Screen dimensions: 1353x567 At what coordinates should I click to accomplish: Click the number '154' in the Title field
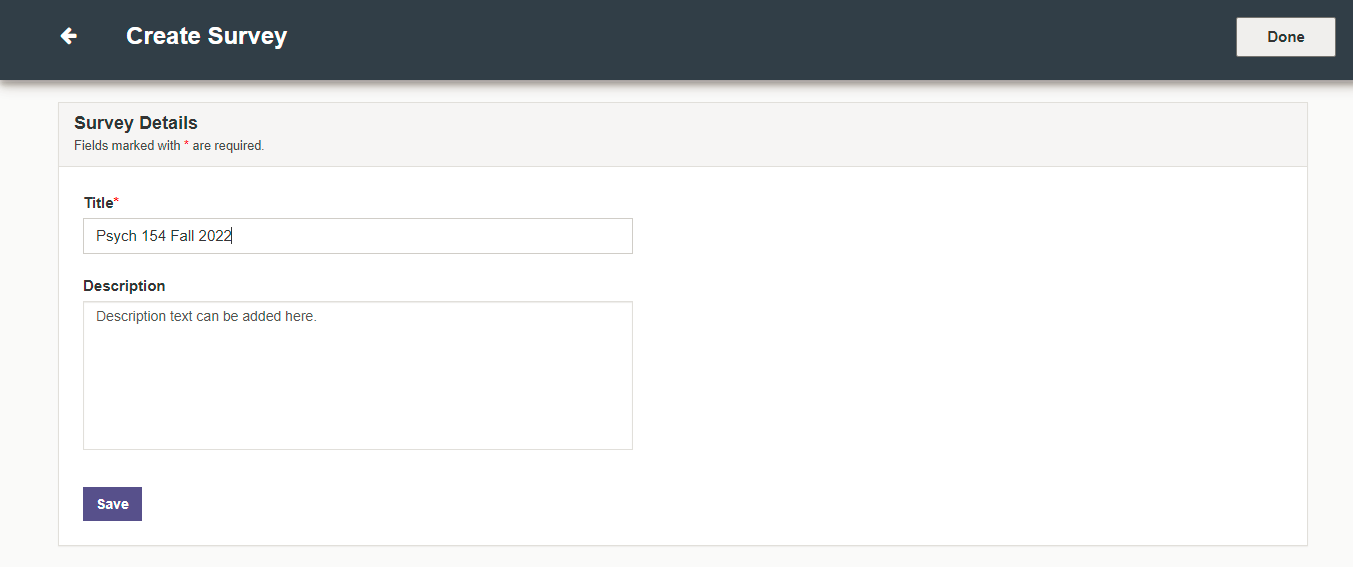pyautogui.click(x=154, y=236)
